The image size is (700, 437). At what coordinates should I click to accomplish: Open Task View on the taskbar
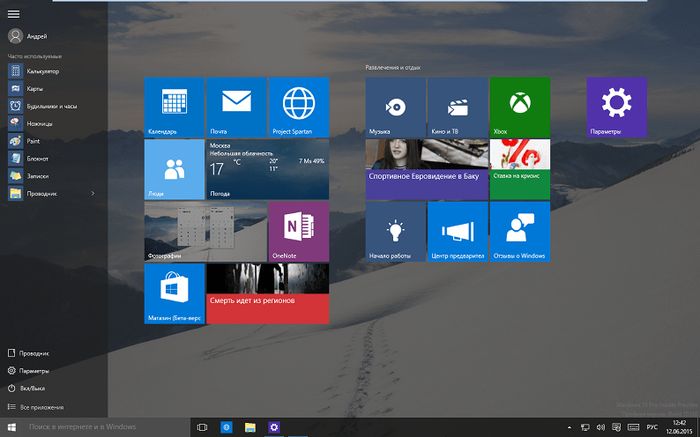pos(202,427)
